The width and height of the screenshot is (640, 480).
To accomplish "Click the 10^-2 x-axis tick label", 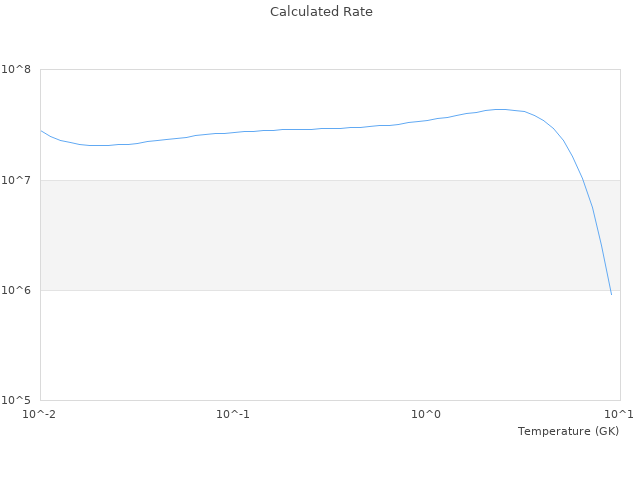I will 40,414.
